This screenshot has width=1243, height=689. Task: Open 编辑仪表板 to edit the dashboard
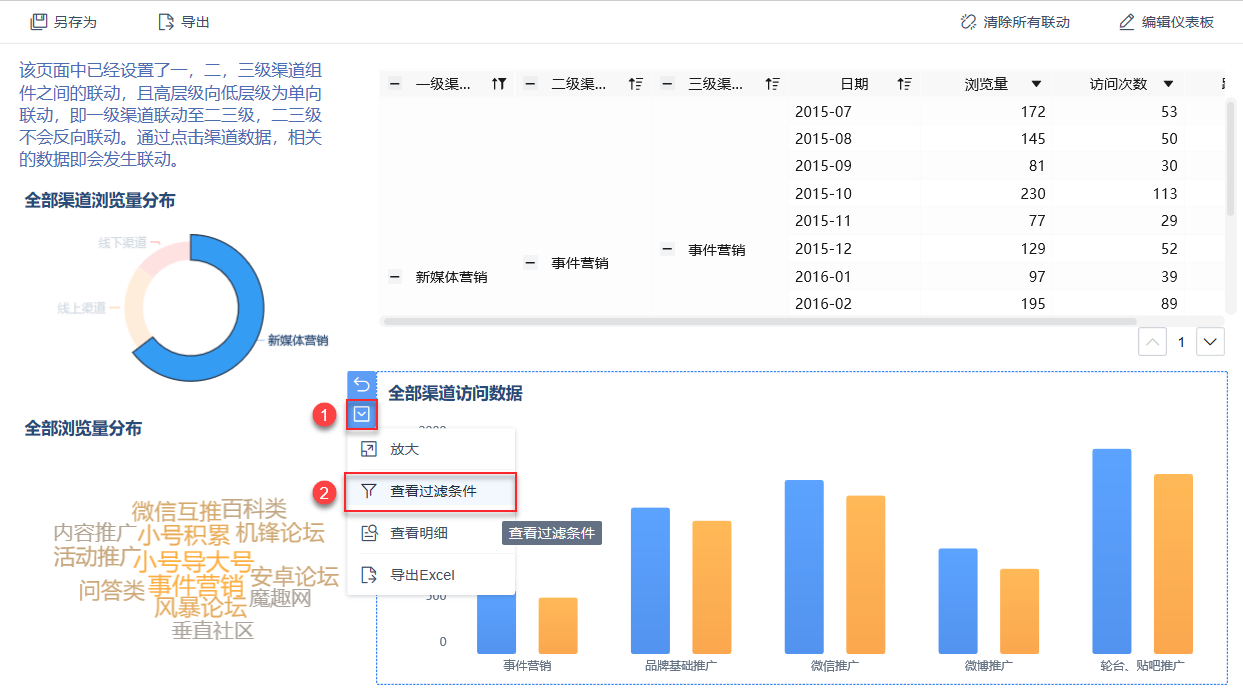(x=1166, y=21)
